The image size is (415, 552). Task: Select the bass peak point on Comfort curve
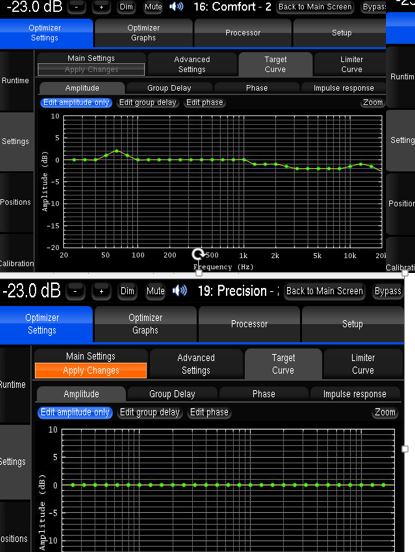tap(117, 151)
